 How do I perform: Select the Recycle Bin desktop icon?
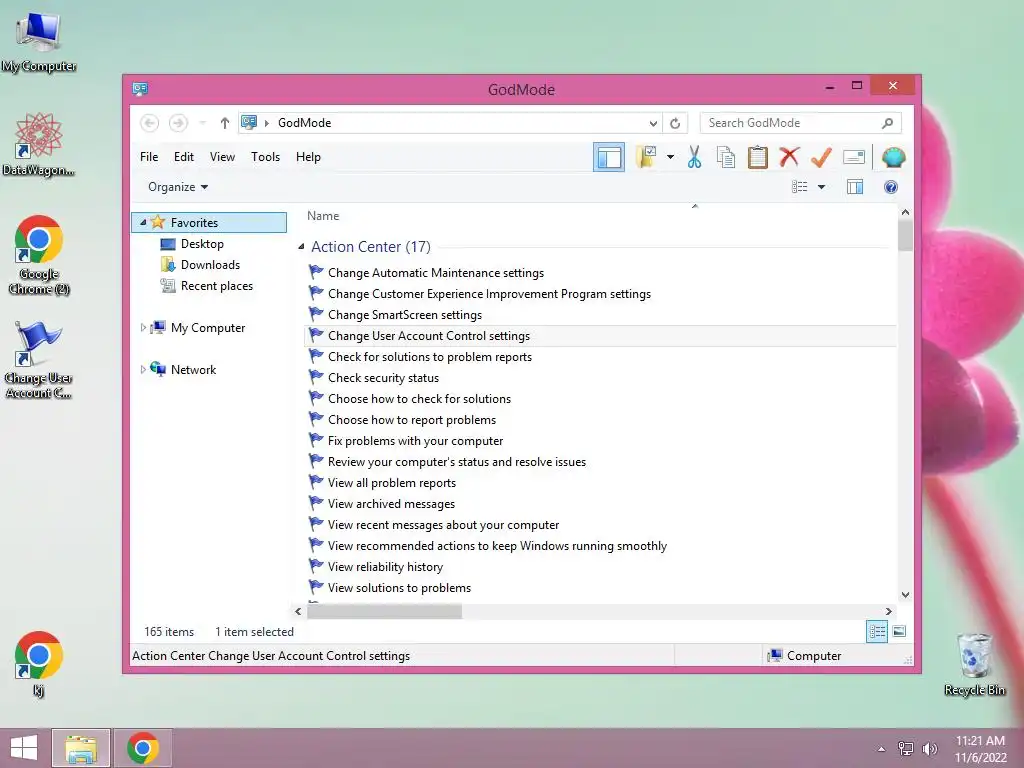974,664
